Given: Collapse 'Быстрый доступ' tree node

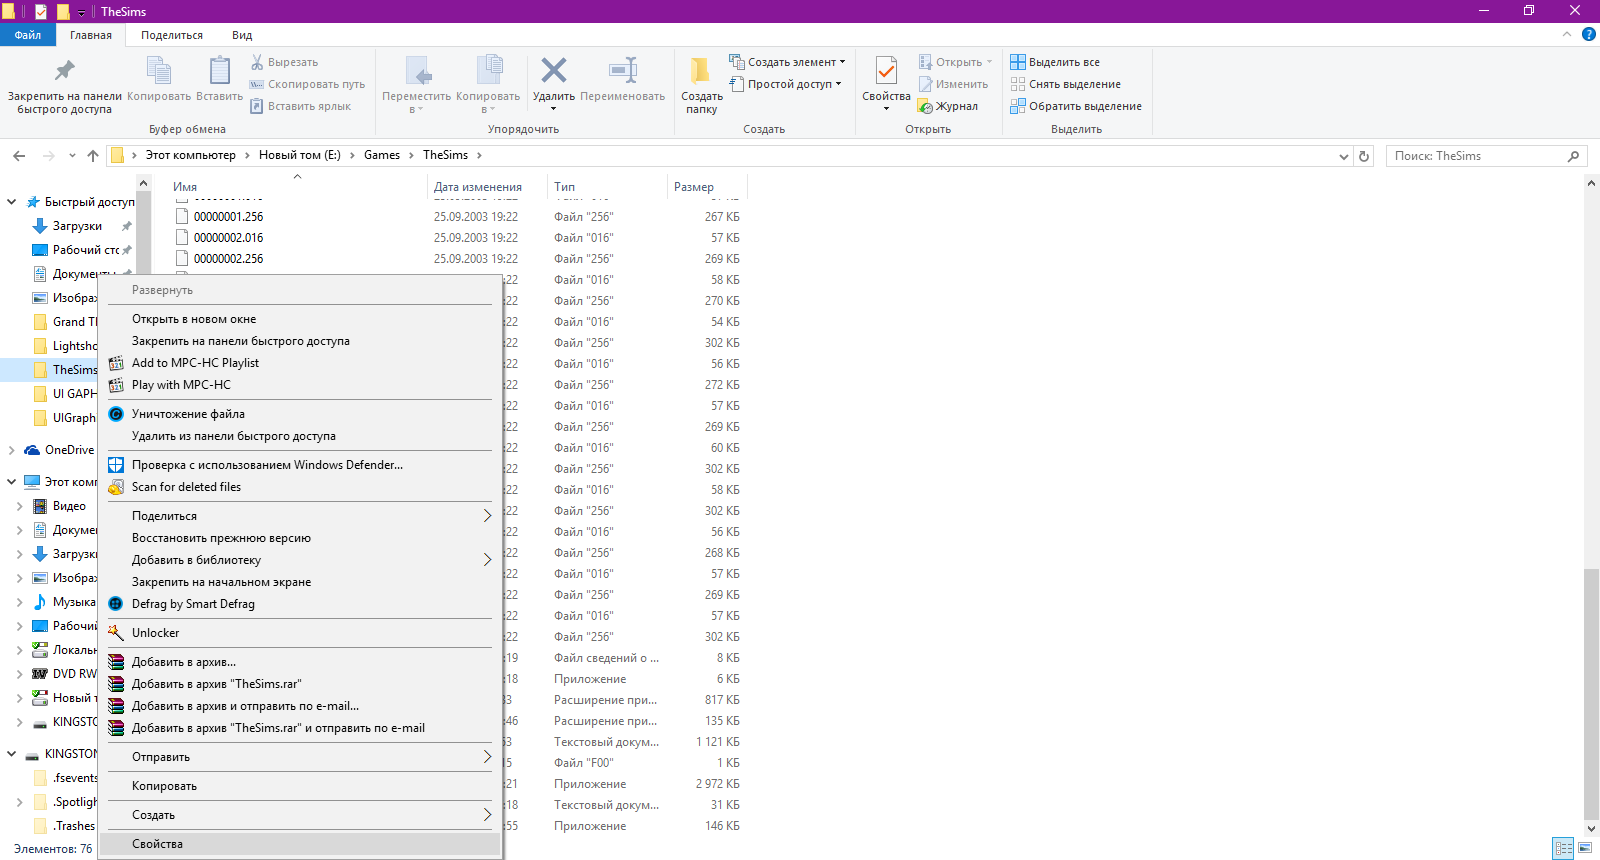Looking at the screenshot, I should coord(12,202).
